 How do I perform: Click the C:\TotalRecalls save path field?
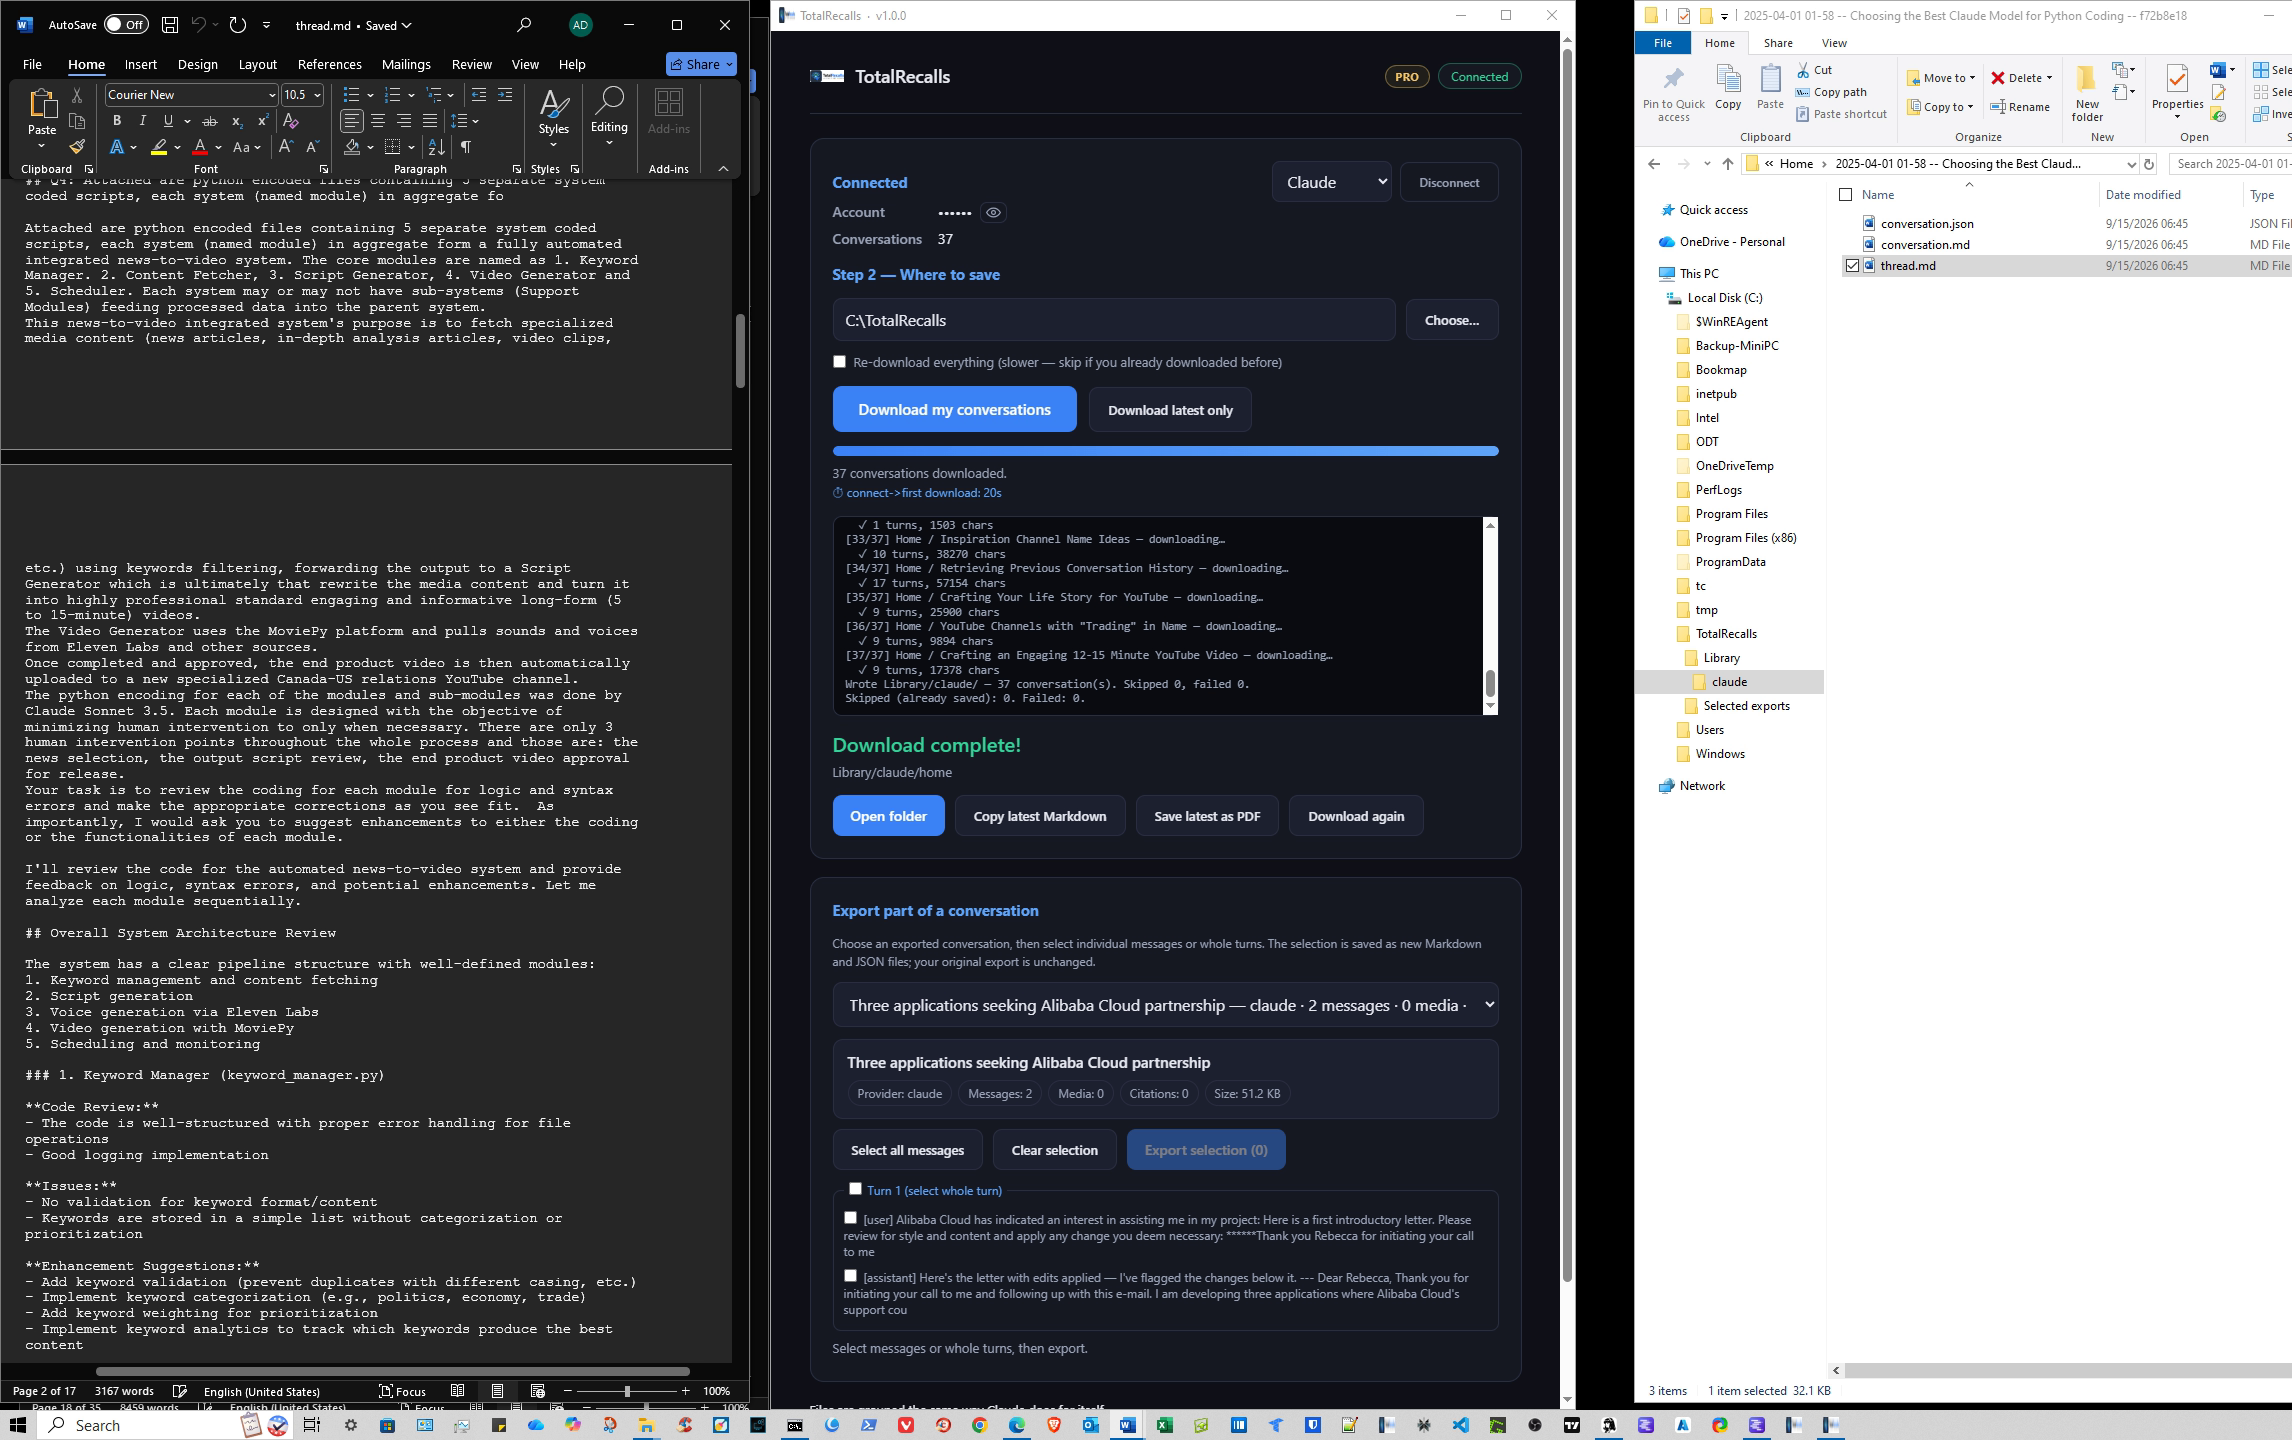[x=1113, y=320]
